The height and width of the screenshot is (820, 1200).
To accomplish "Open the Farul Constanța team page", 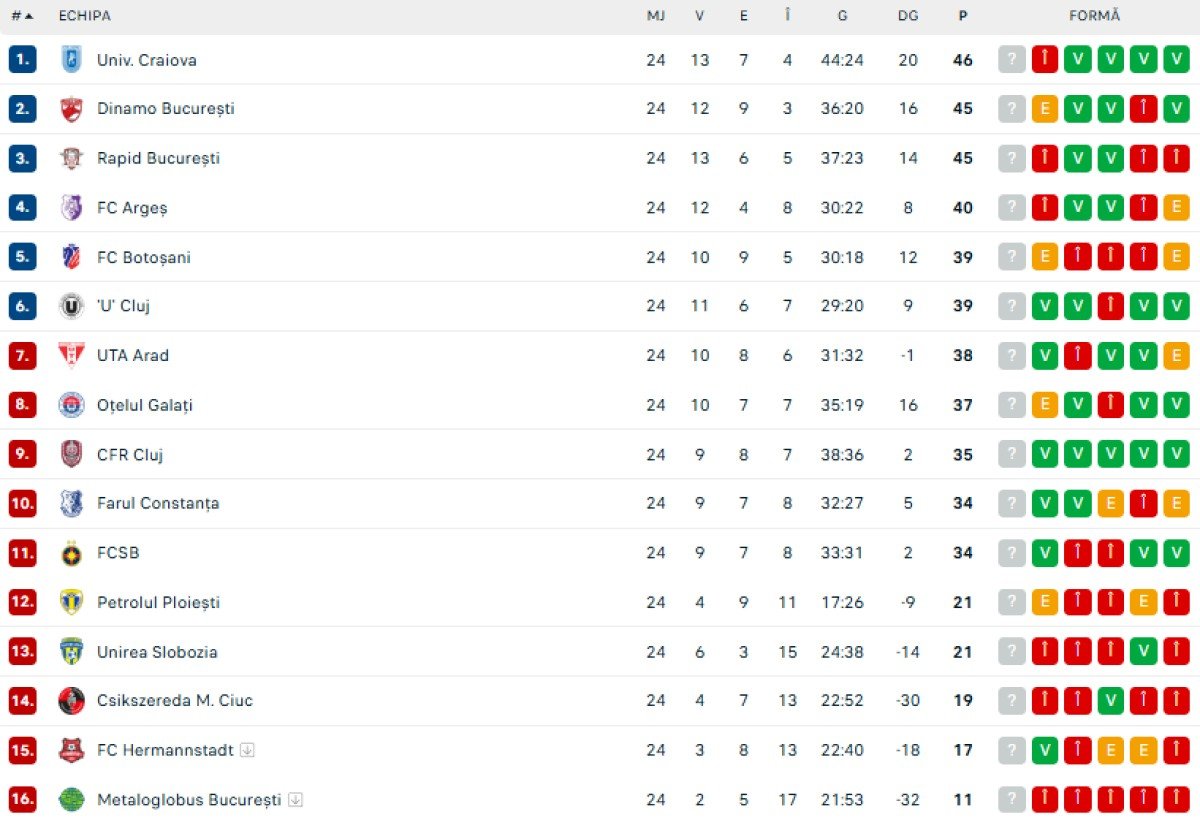I will click(158, 503).
